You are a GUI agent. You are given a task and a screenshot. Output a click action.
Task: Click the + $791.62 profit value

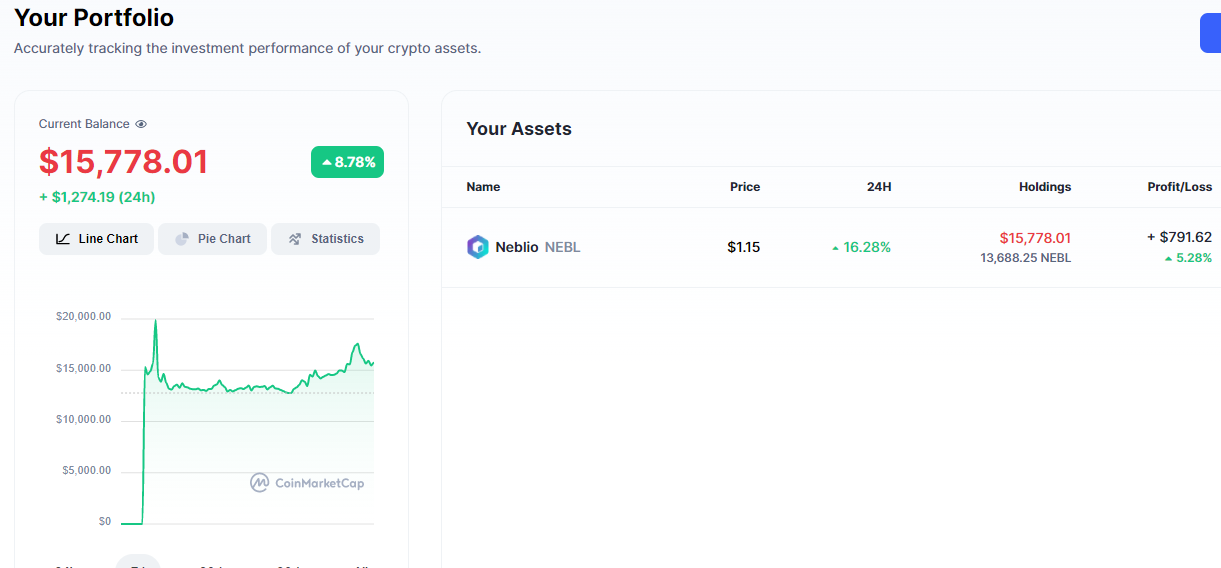pos(1180,237)
